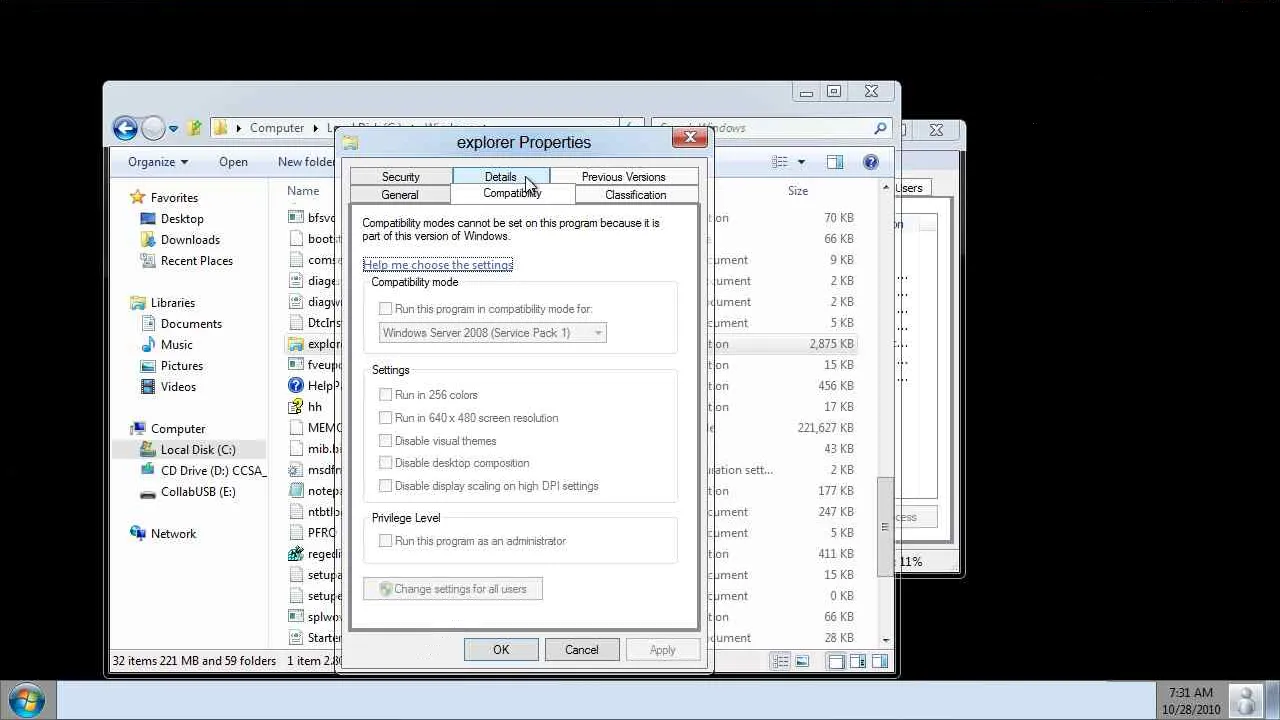Viewport: 1280px width, 720px height.
Task: Click the regedit file icon in the list
Action: [295, 554]
